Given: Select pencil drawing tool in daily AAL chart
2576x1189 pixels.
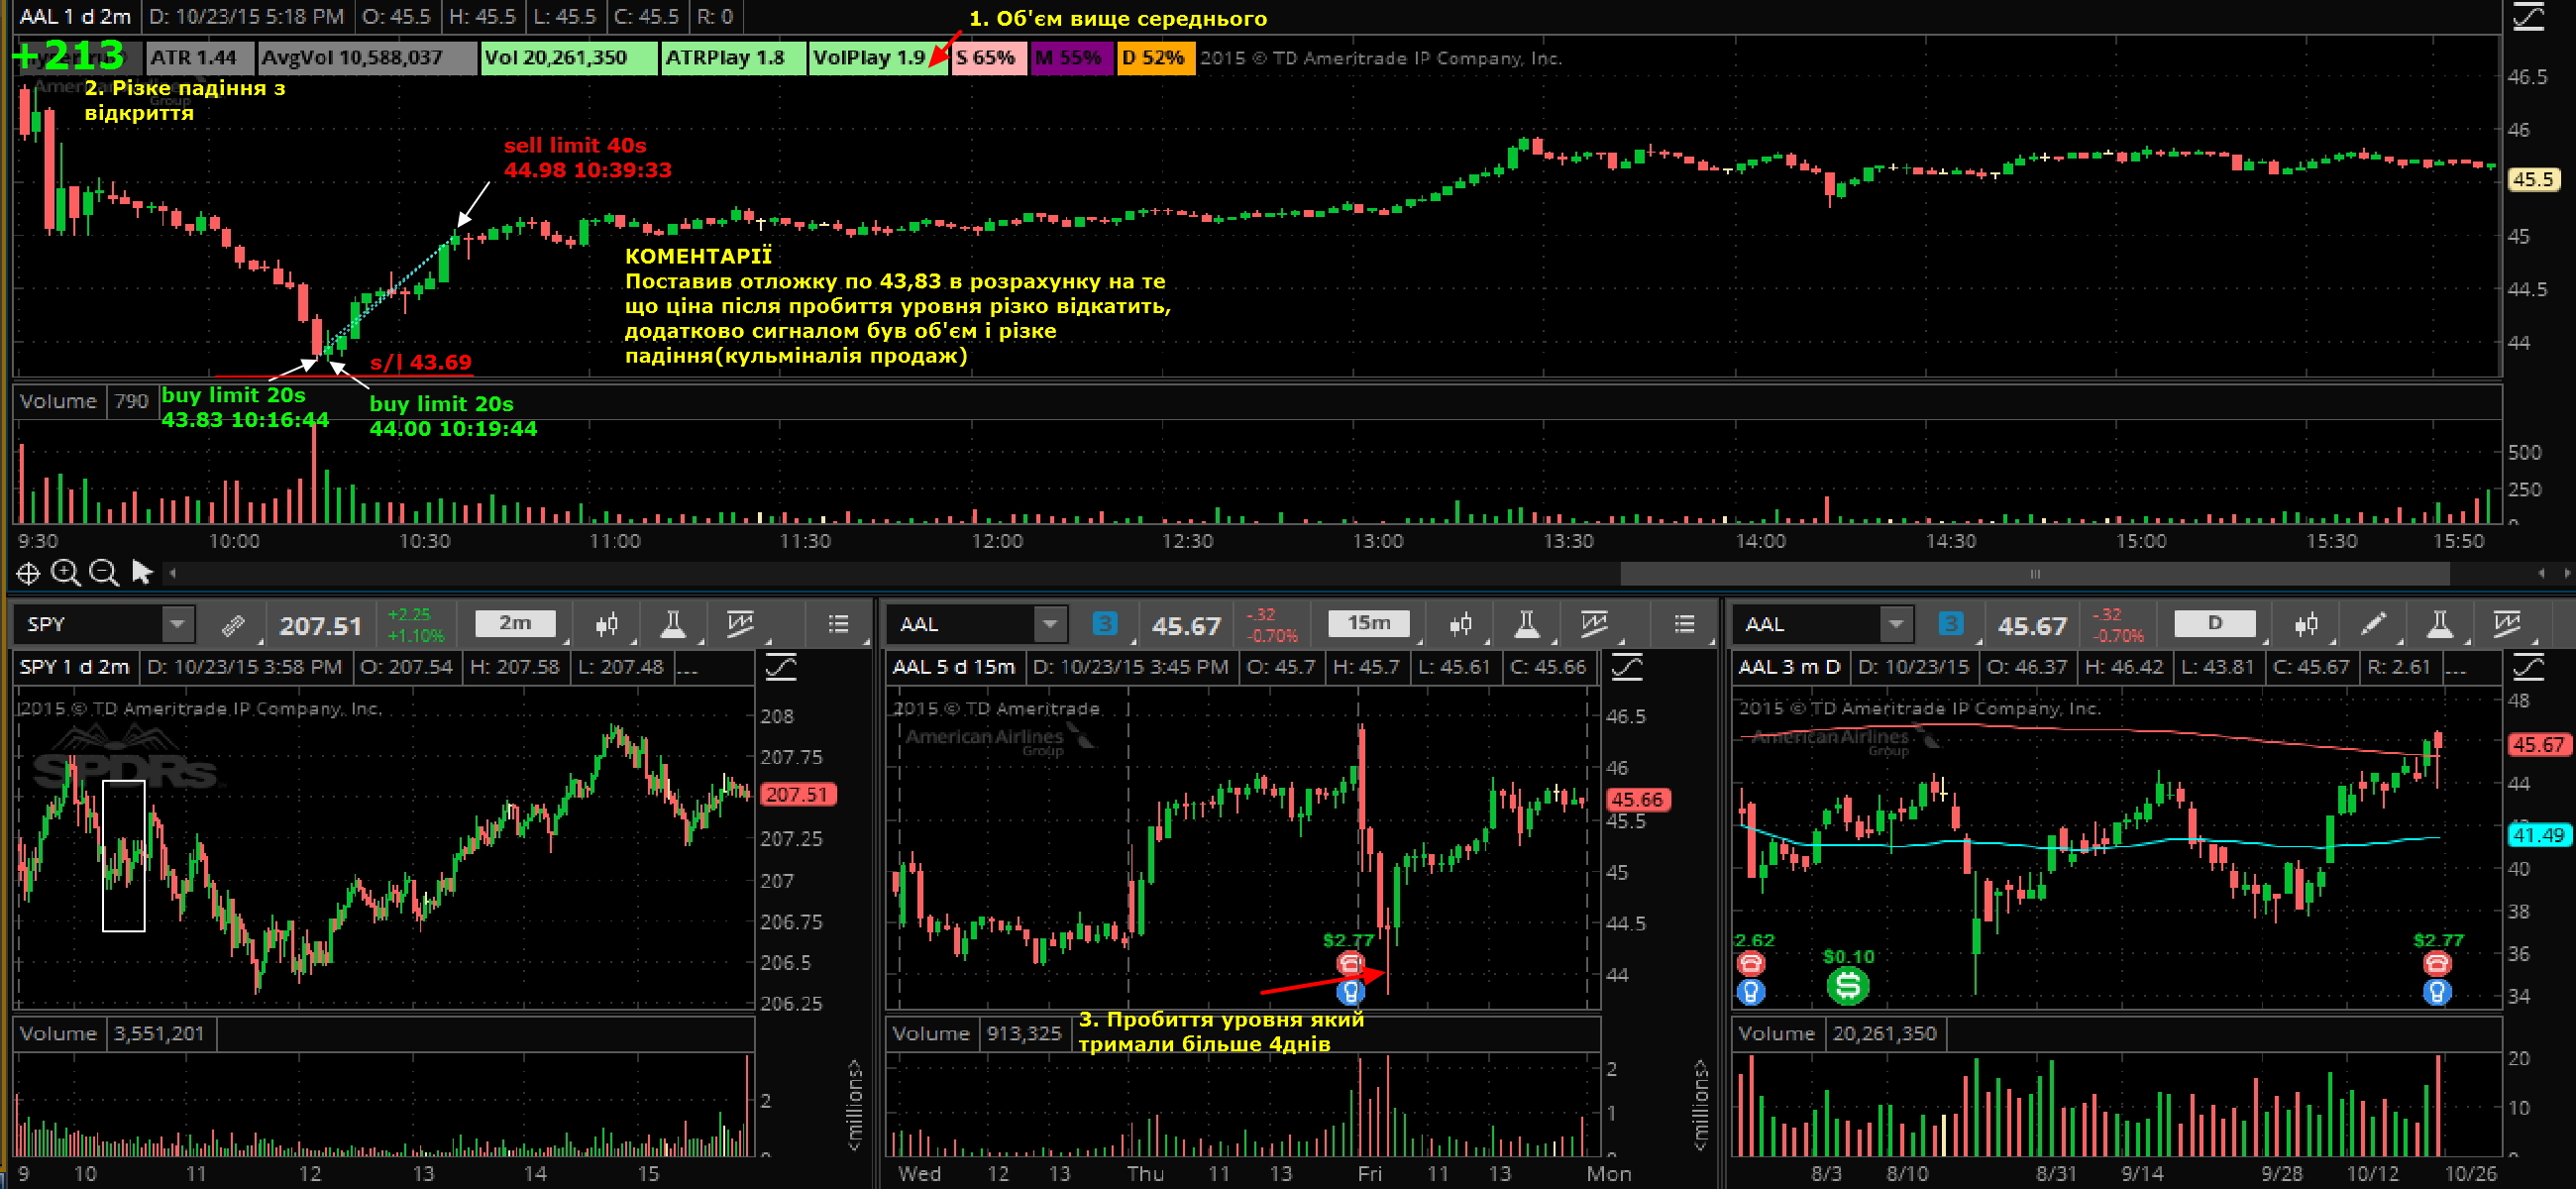Looking at the screenshot, I should coord(2373,625).
